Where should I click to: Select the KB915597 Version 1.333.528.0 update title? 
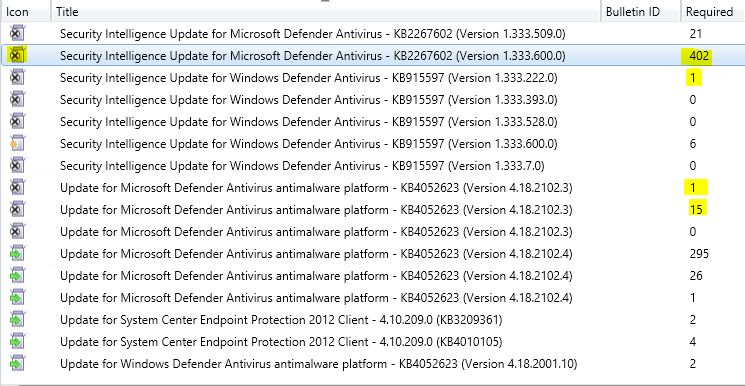[309, 122]
